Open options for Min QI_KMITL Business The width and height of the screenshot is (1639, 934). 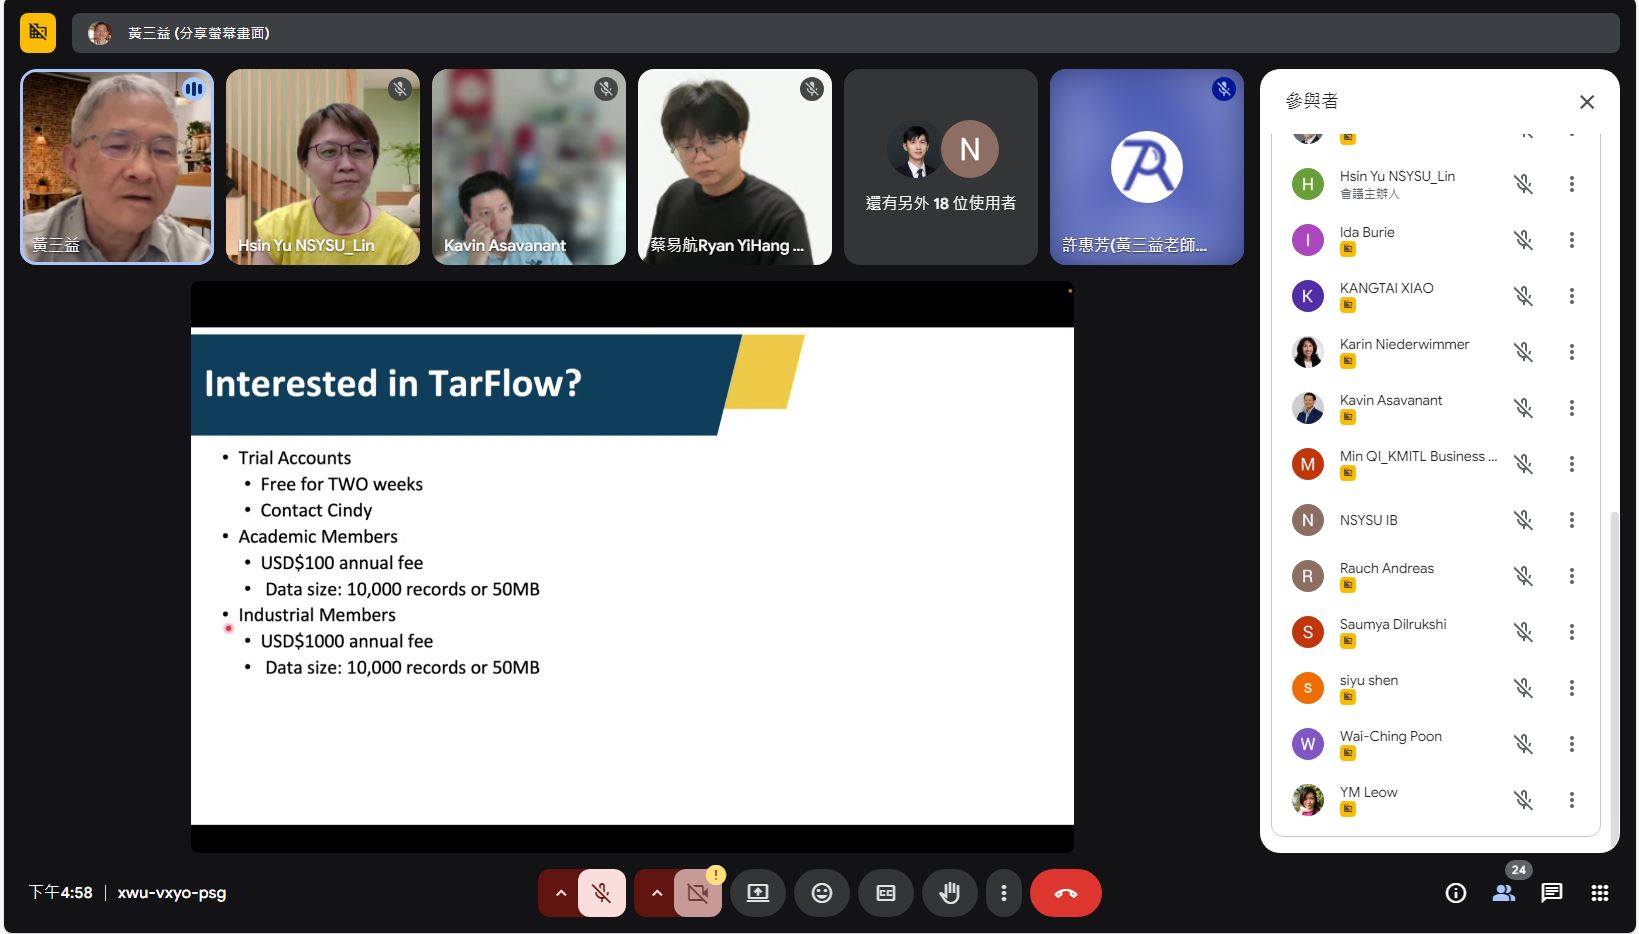pyautogui.click(x=1572, y=464)
